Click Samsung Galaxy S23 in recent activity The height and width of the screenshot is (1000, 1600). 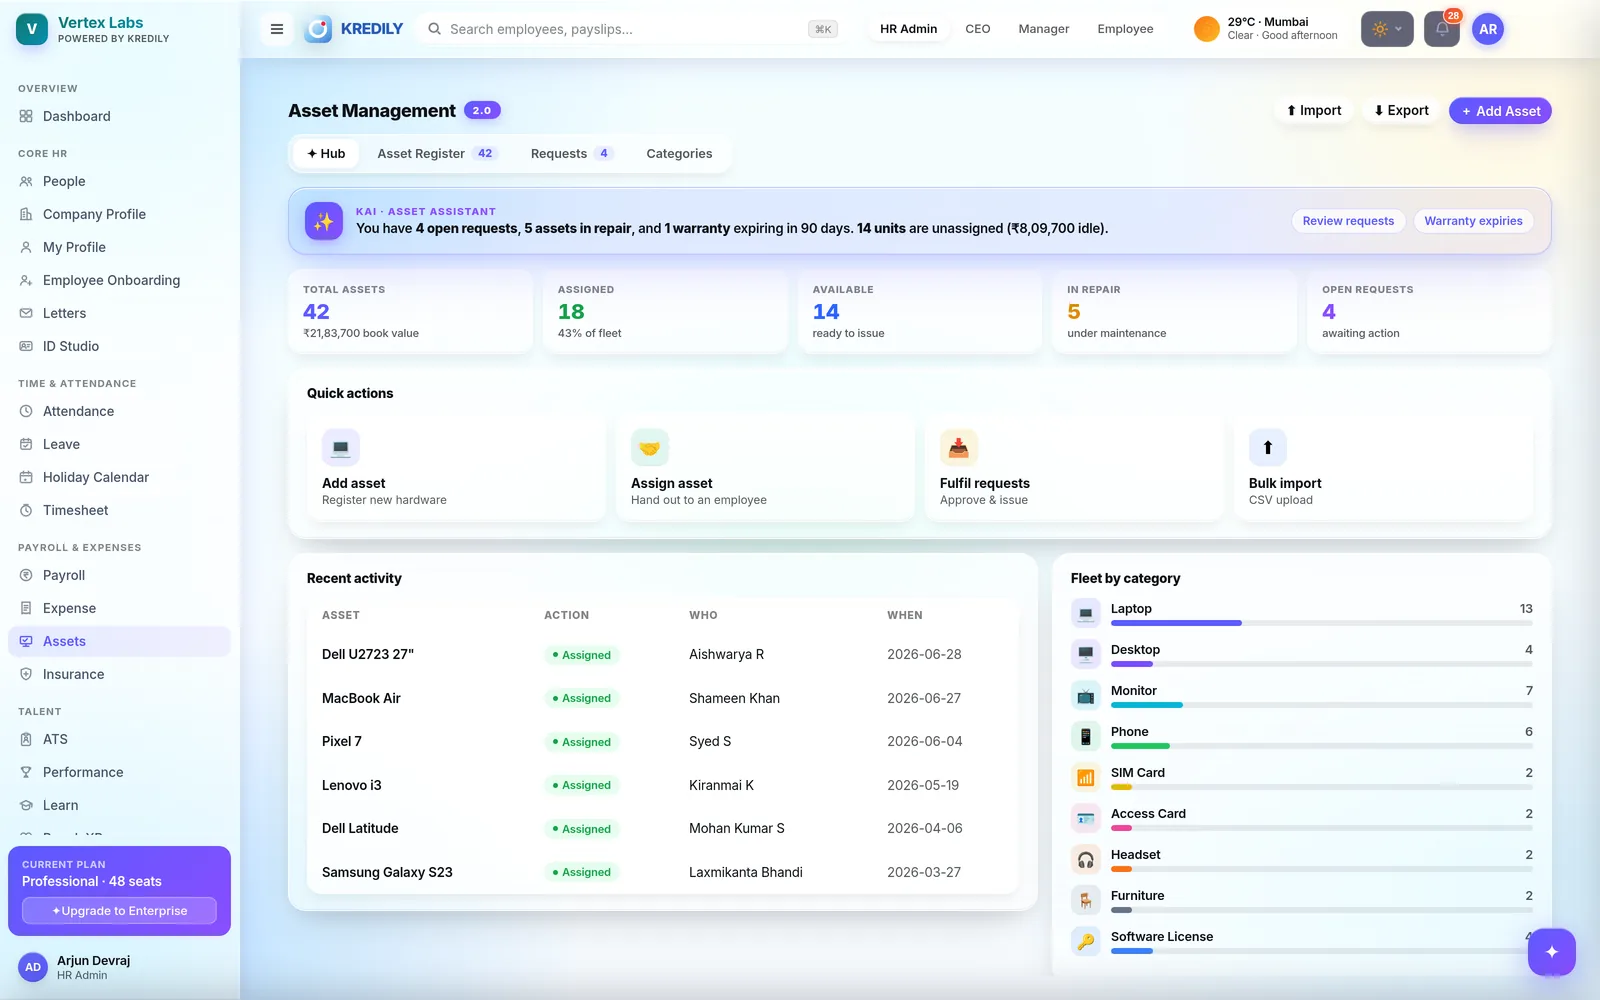pyautogui.click(x=387, y=872)
